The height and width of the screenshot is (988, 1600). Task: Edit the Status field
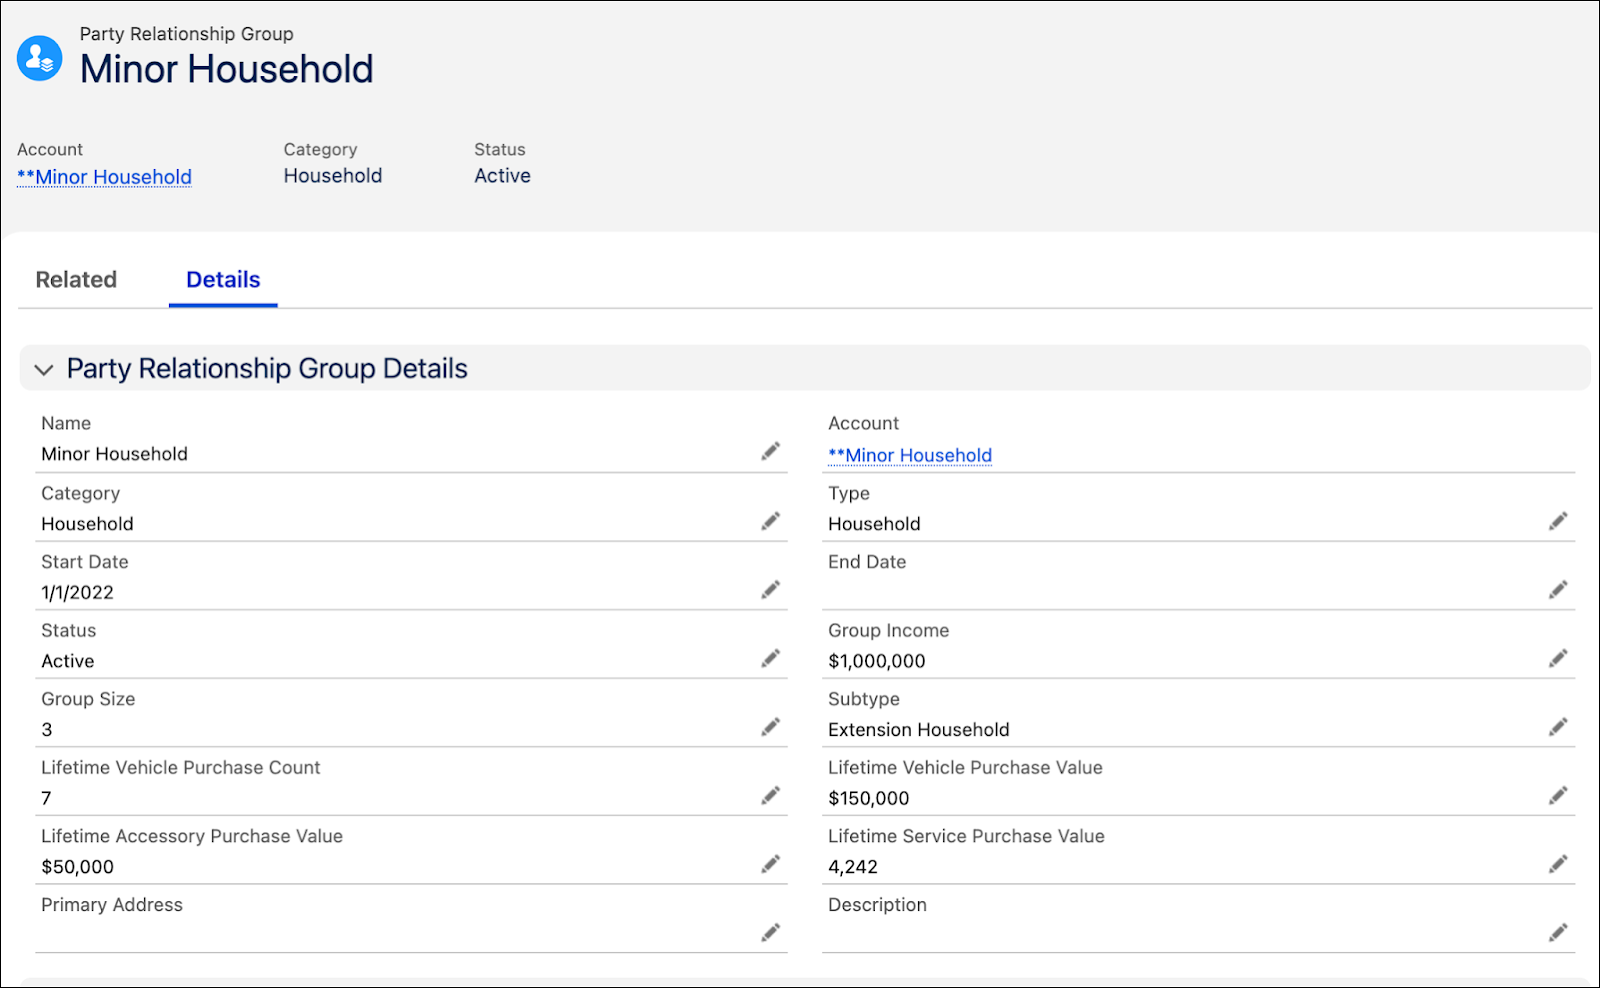(x=770, y=658)
